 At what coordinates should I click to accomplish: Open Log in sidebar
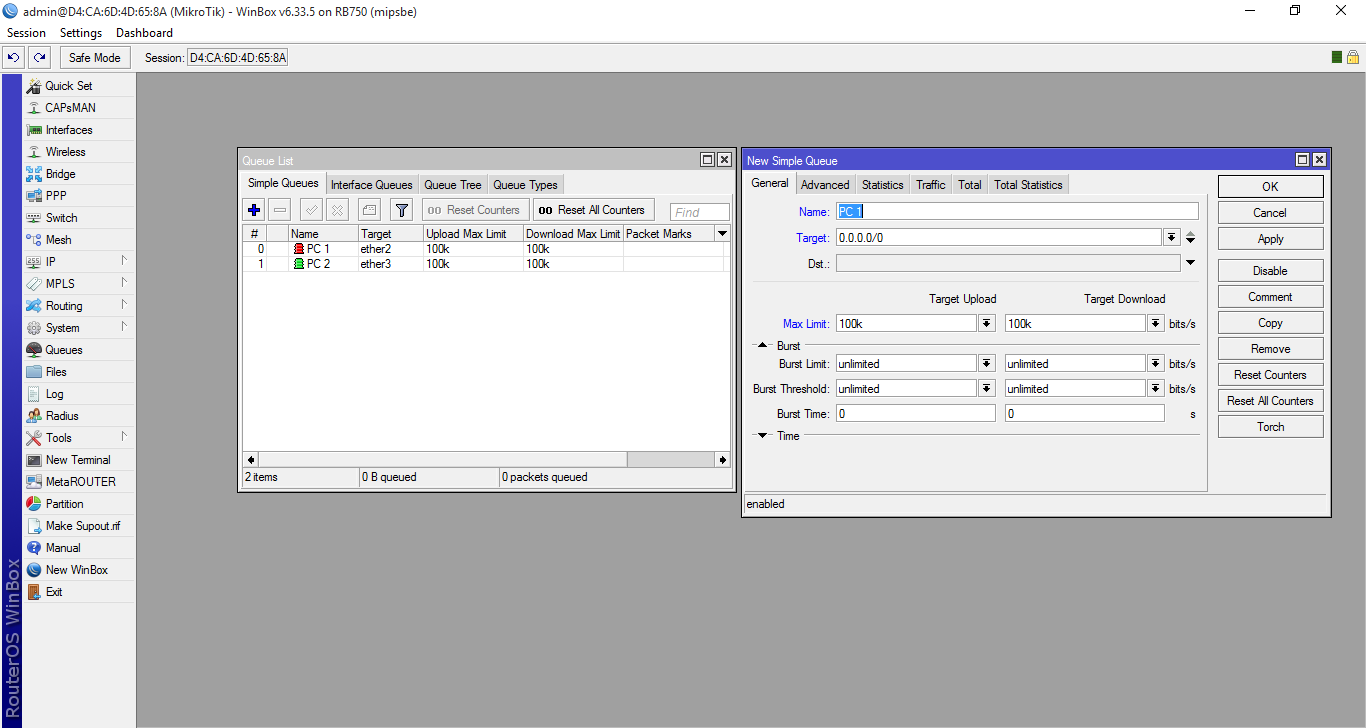pyautogui.click(x=54, y=394)
